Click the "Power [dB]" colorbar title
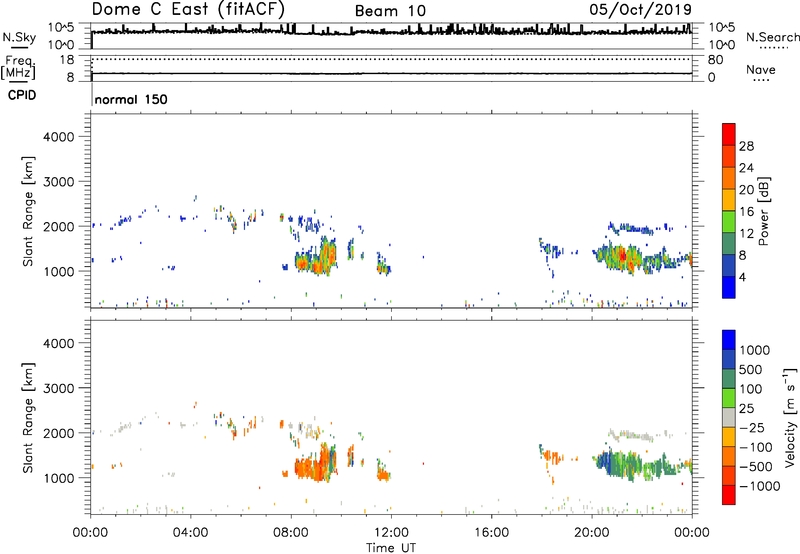Viewport: 800px width, 554px height. 763,211
